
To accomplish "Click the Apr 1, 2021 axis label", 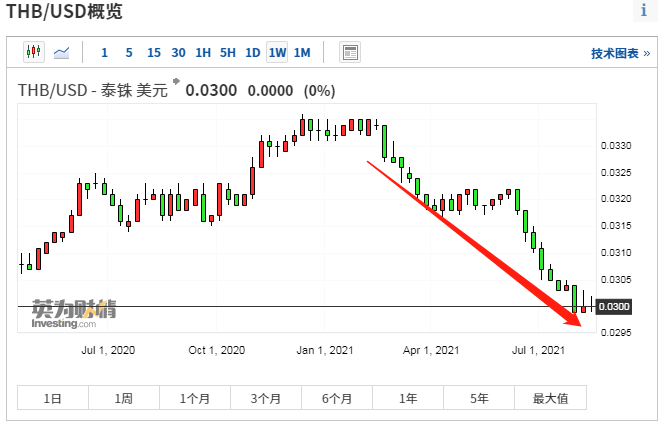I will [431, 350].
